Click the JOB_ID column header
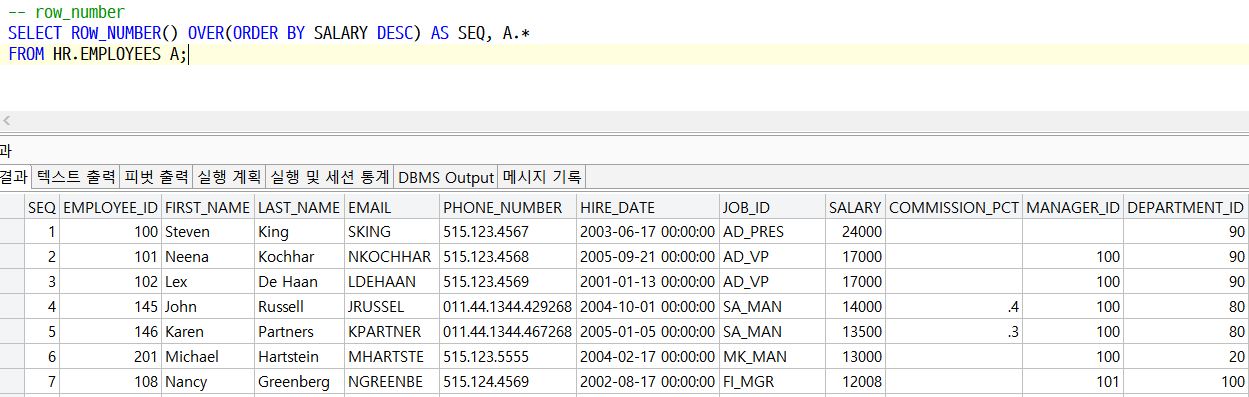1249x397 pixels. pyautogui.click(x=771, y=208)
